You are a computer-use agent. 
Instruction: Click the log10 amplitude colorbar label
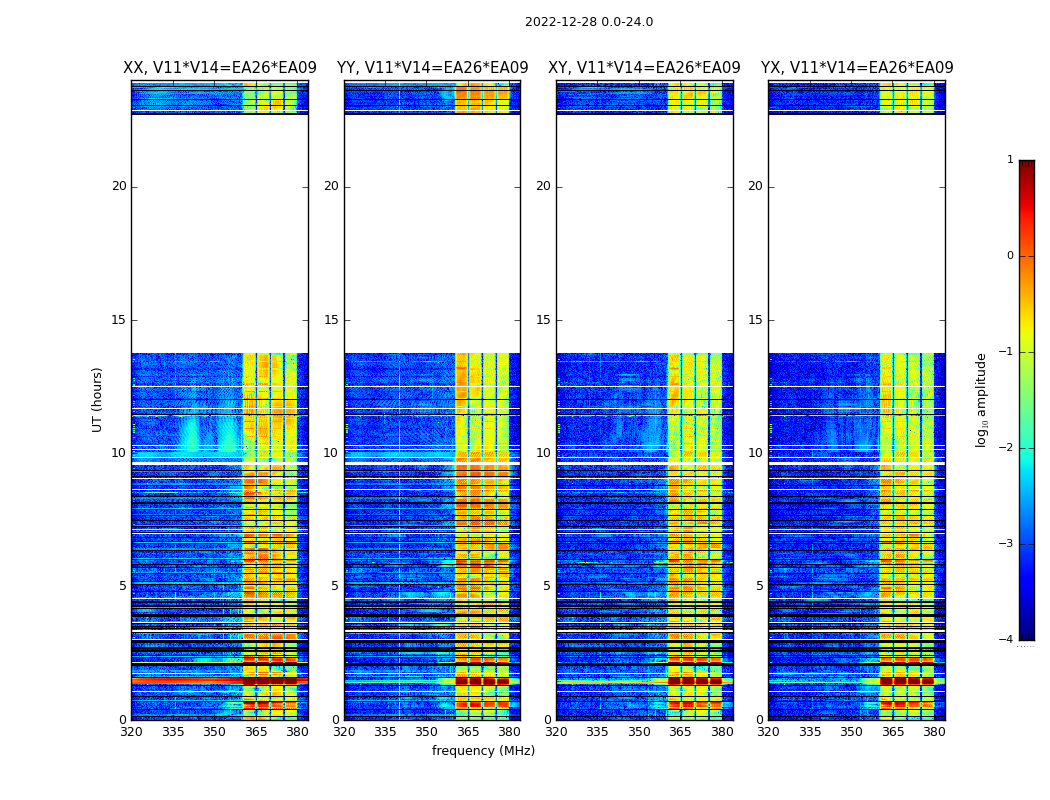pos(982,399)
